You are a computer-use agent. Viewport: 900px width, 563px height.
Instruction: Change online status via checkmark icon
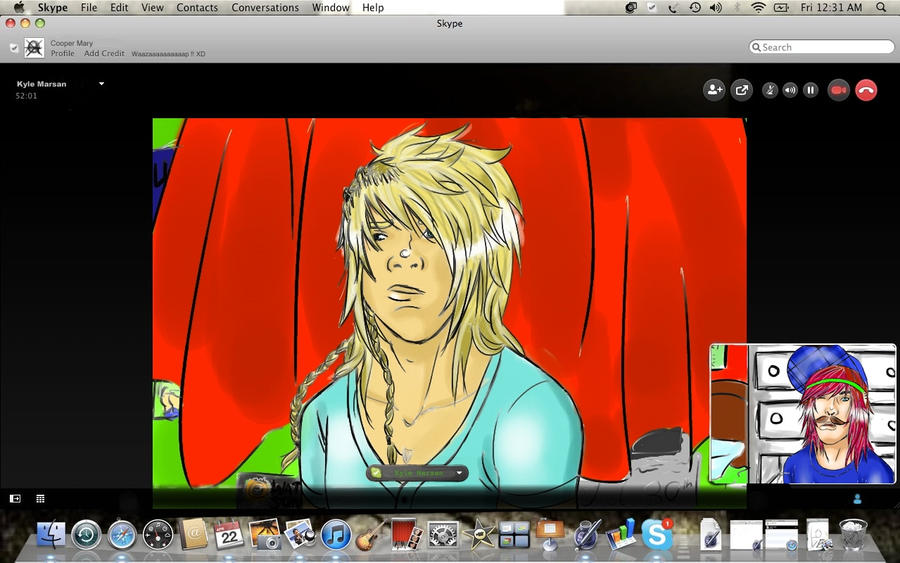(14, 48)
